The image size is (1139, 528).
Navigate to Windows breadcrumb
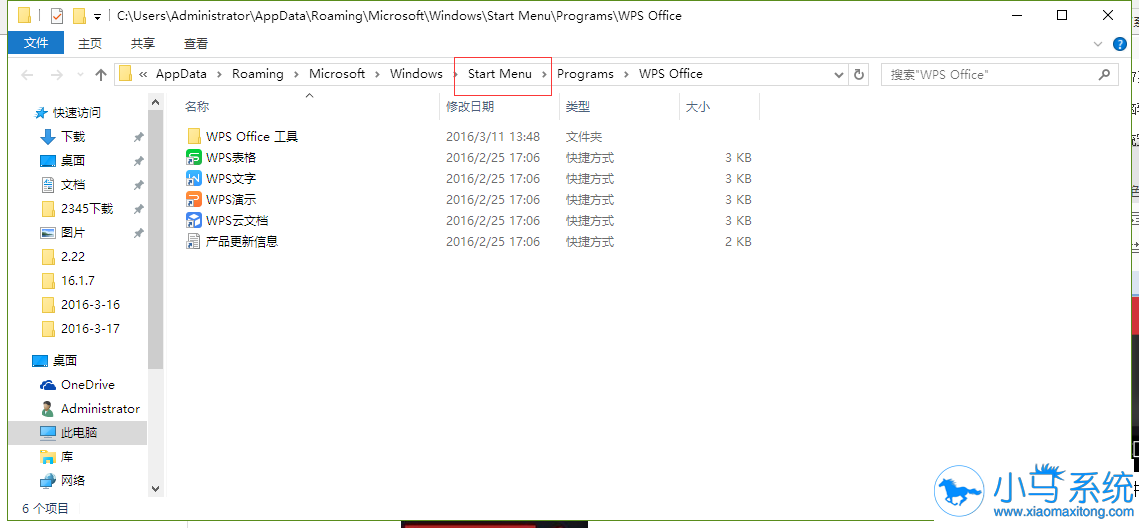point(416,74)
